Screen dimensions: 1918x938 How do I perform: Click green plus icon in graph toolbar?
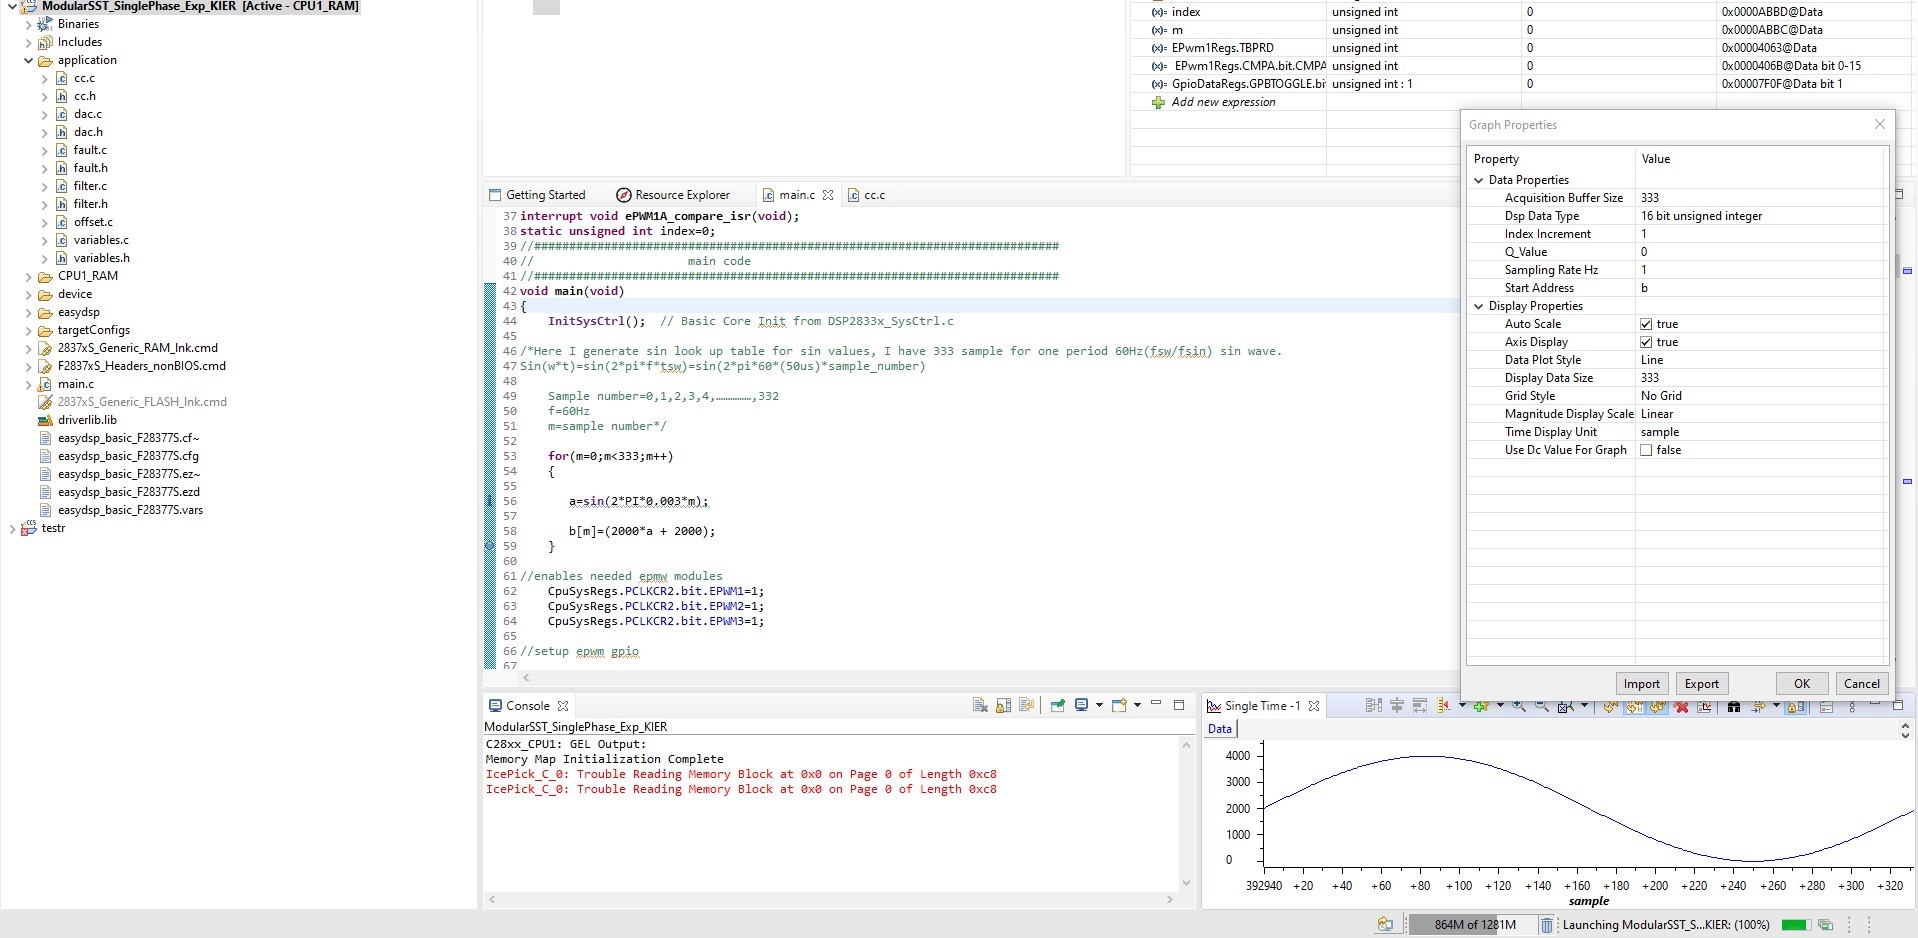1481,705
